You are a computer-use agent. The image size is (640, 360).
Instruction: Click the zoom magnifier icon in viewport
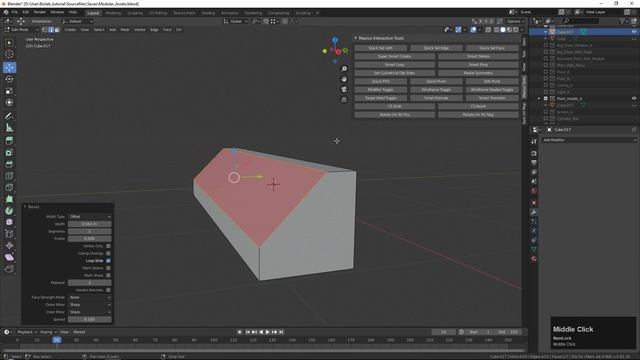(x=344, y=69)
